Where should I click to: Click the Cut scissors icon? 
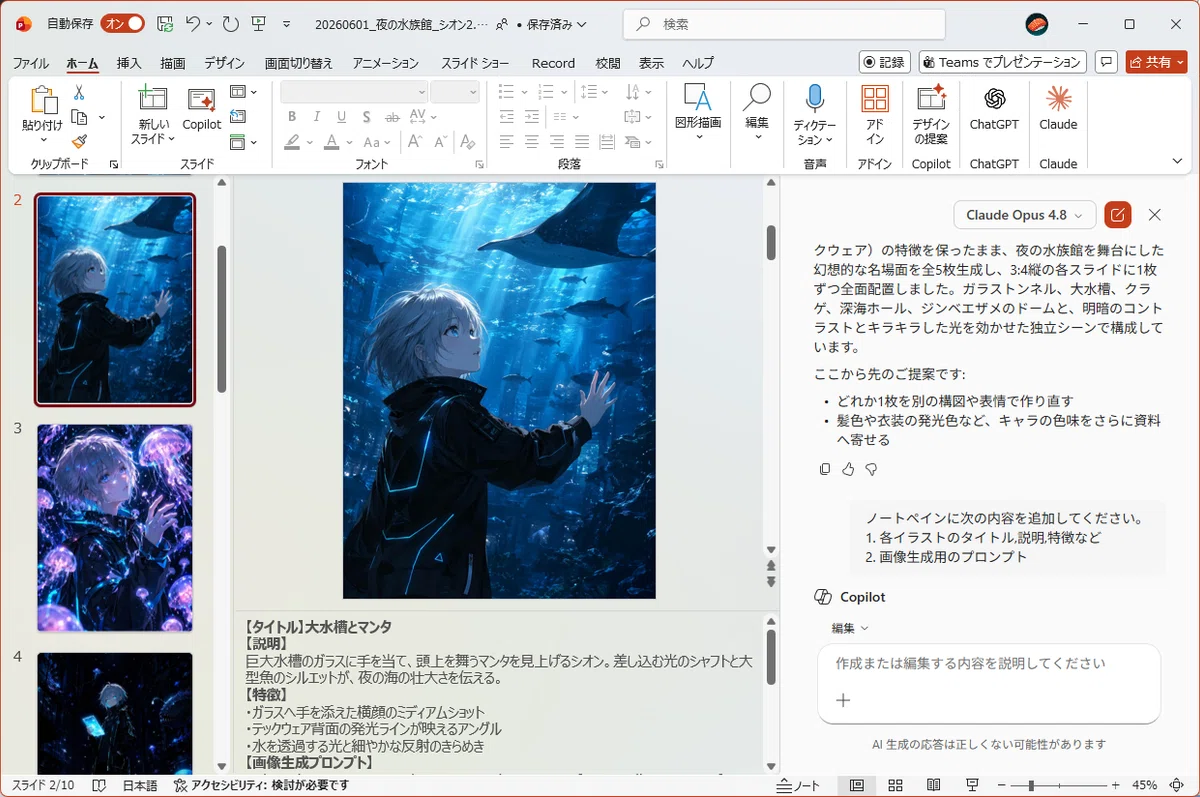pyautogui.click(x=79, y=92)
